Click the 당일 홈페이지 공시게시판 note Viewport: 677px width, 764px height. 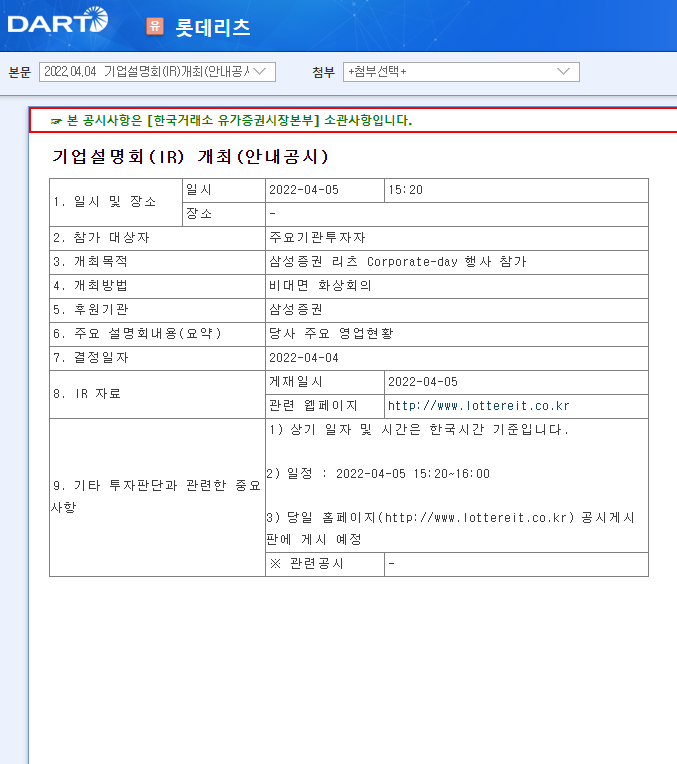coord(450,528)
